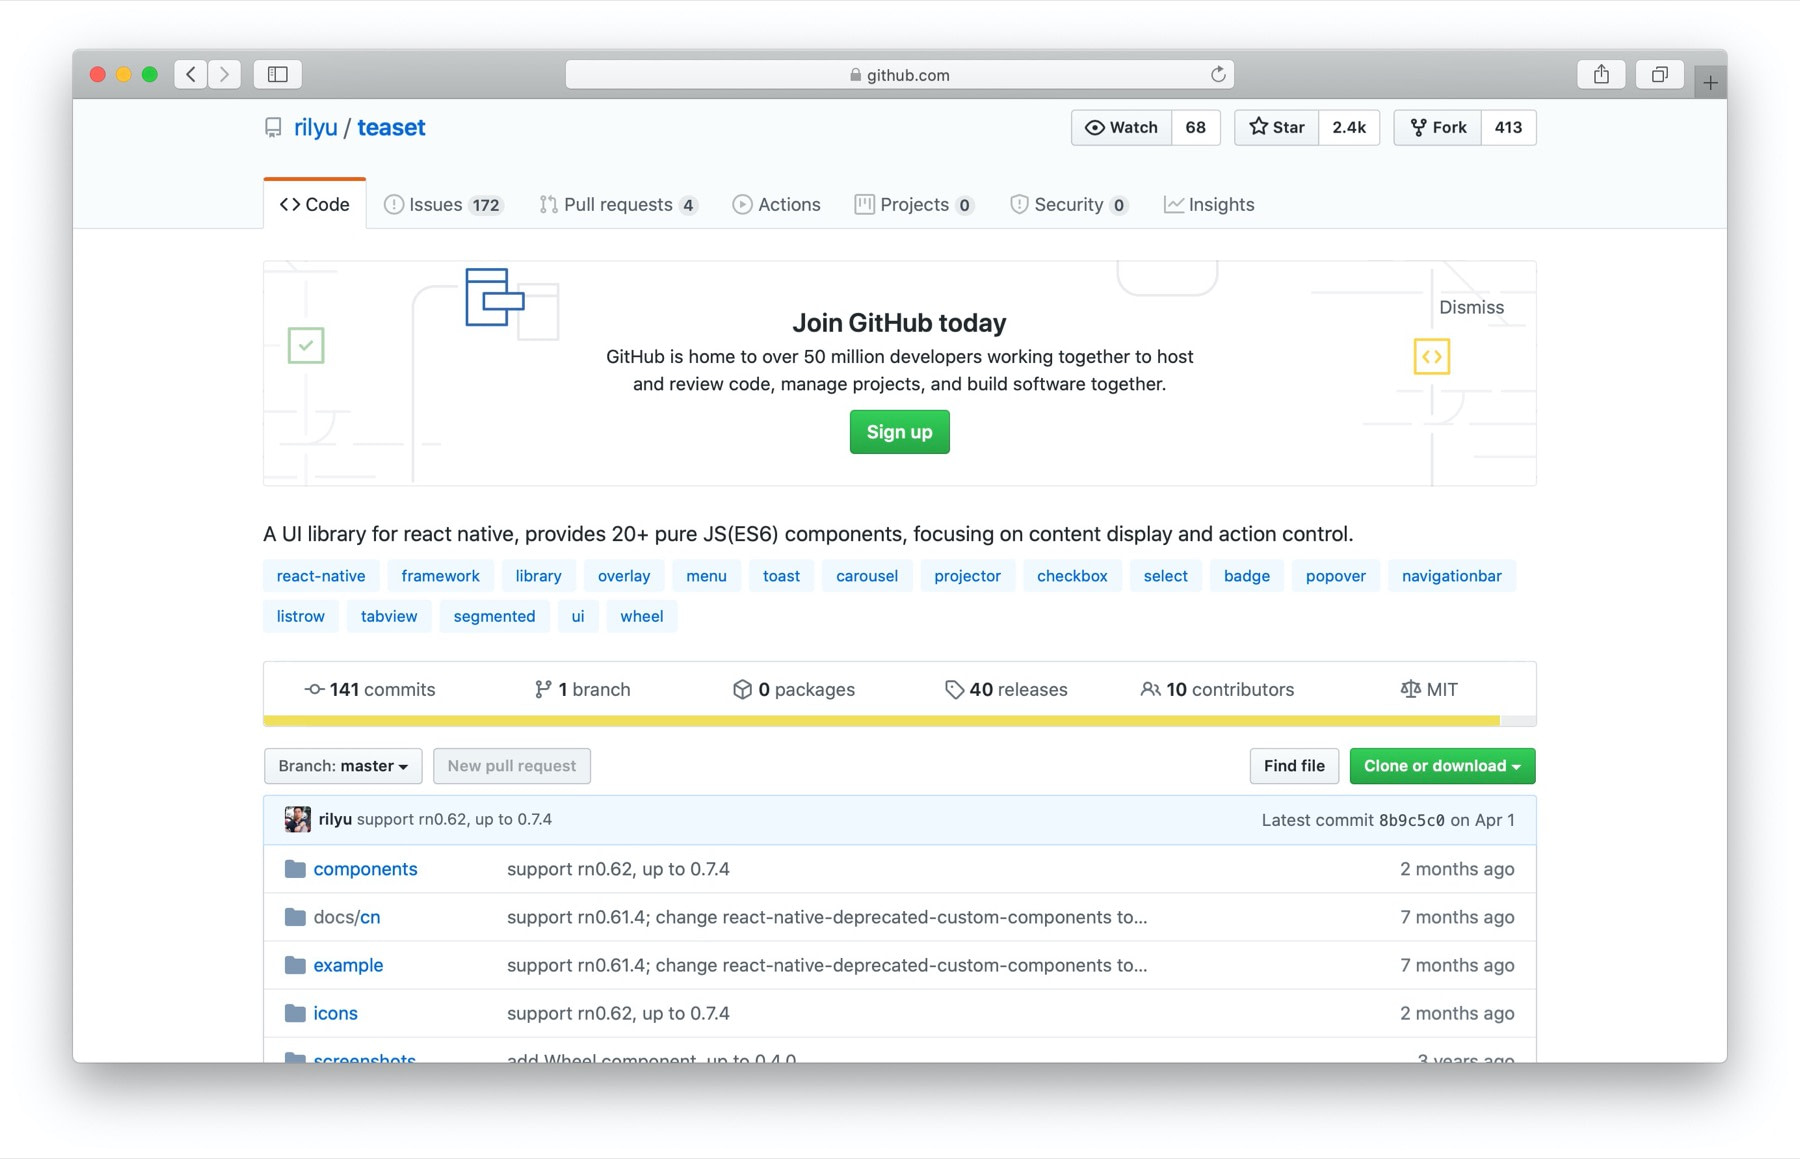Screen dimensions: 1800x1159
Task: Click the yellow language breakdown bar
Action: point(881,721)
